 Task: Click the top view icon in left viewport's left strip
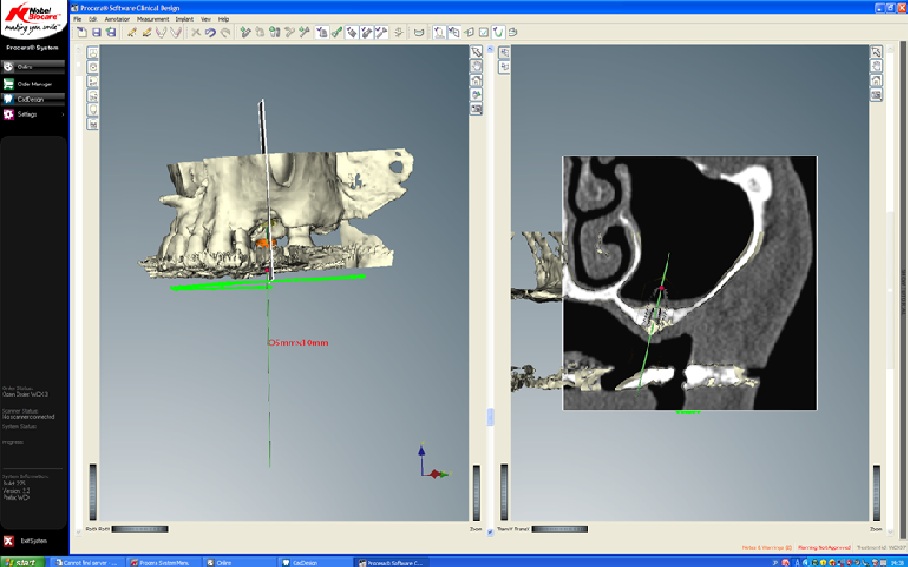(x=93, y=53)
